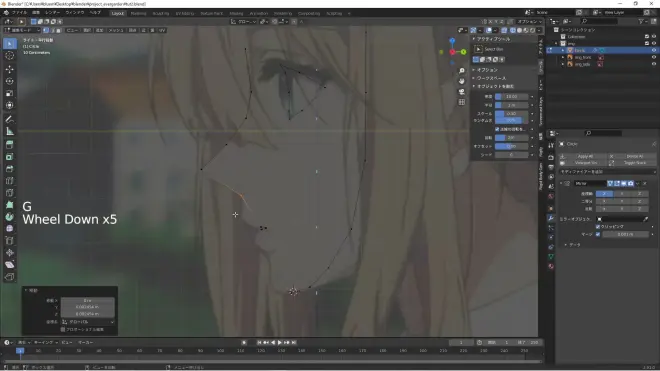Toggle Clipping checkbox in Mirror modifier
The width and height of the screenshot is (660, 371).
tap(598, 227)
